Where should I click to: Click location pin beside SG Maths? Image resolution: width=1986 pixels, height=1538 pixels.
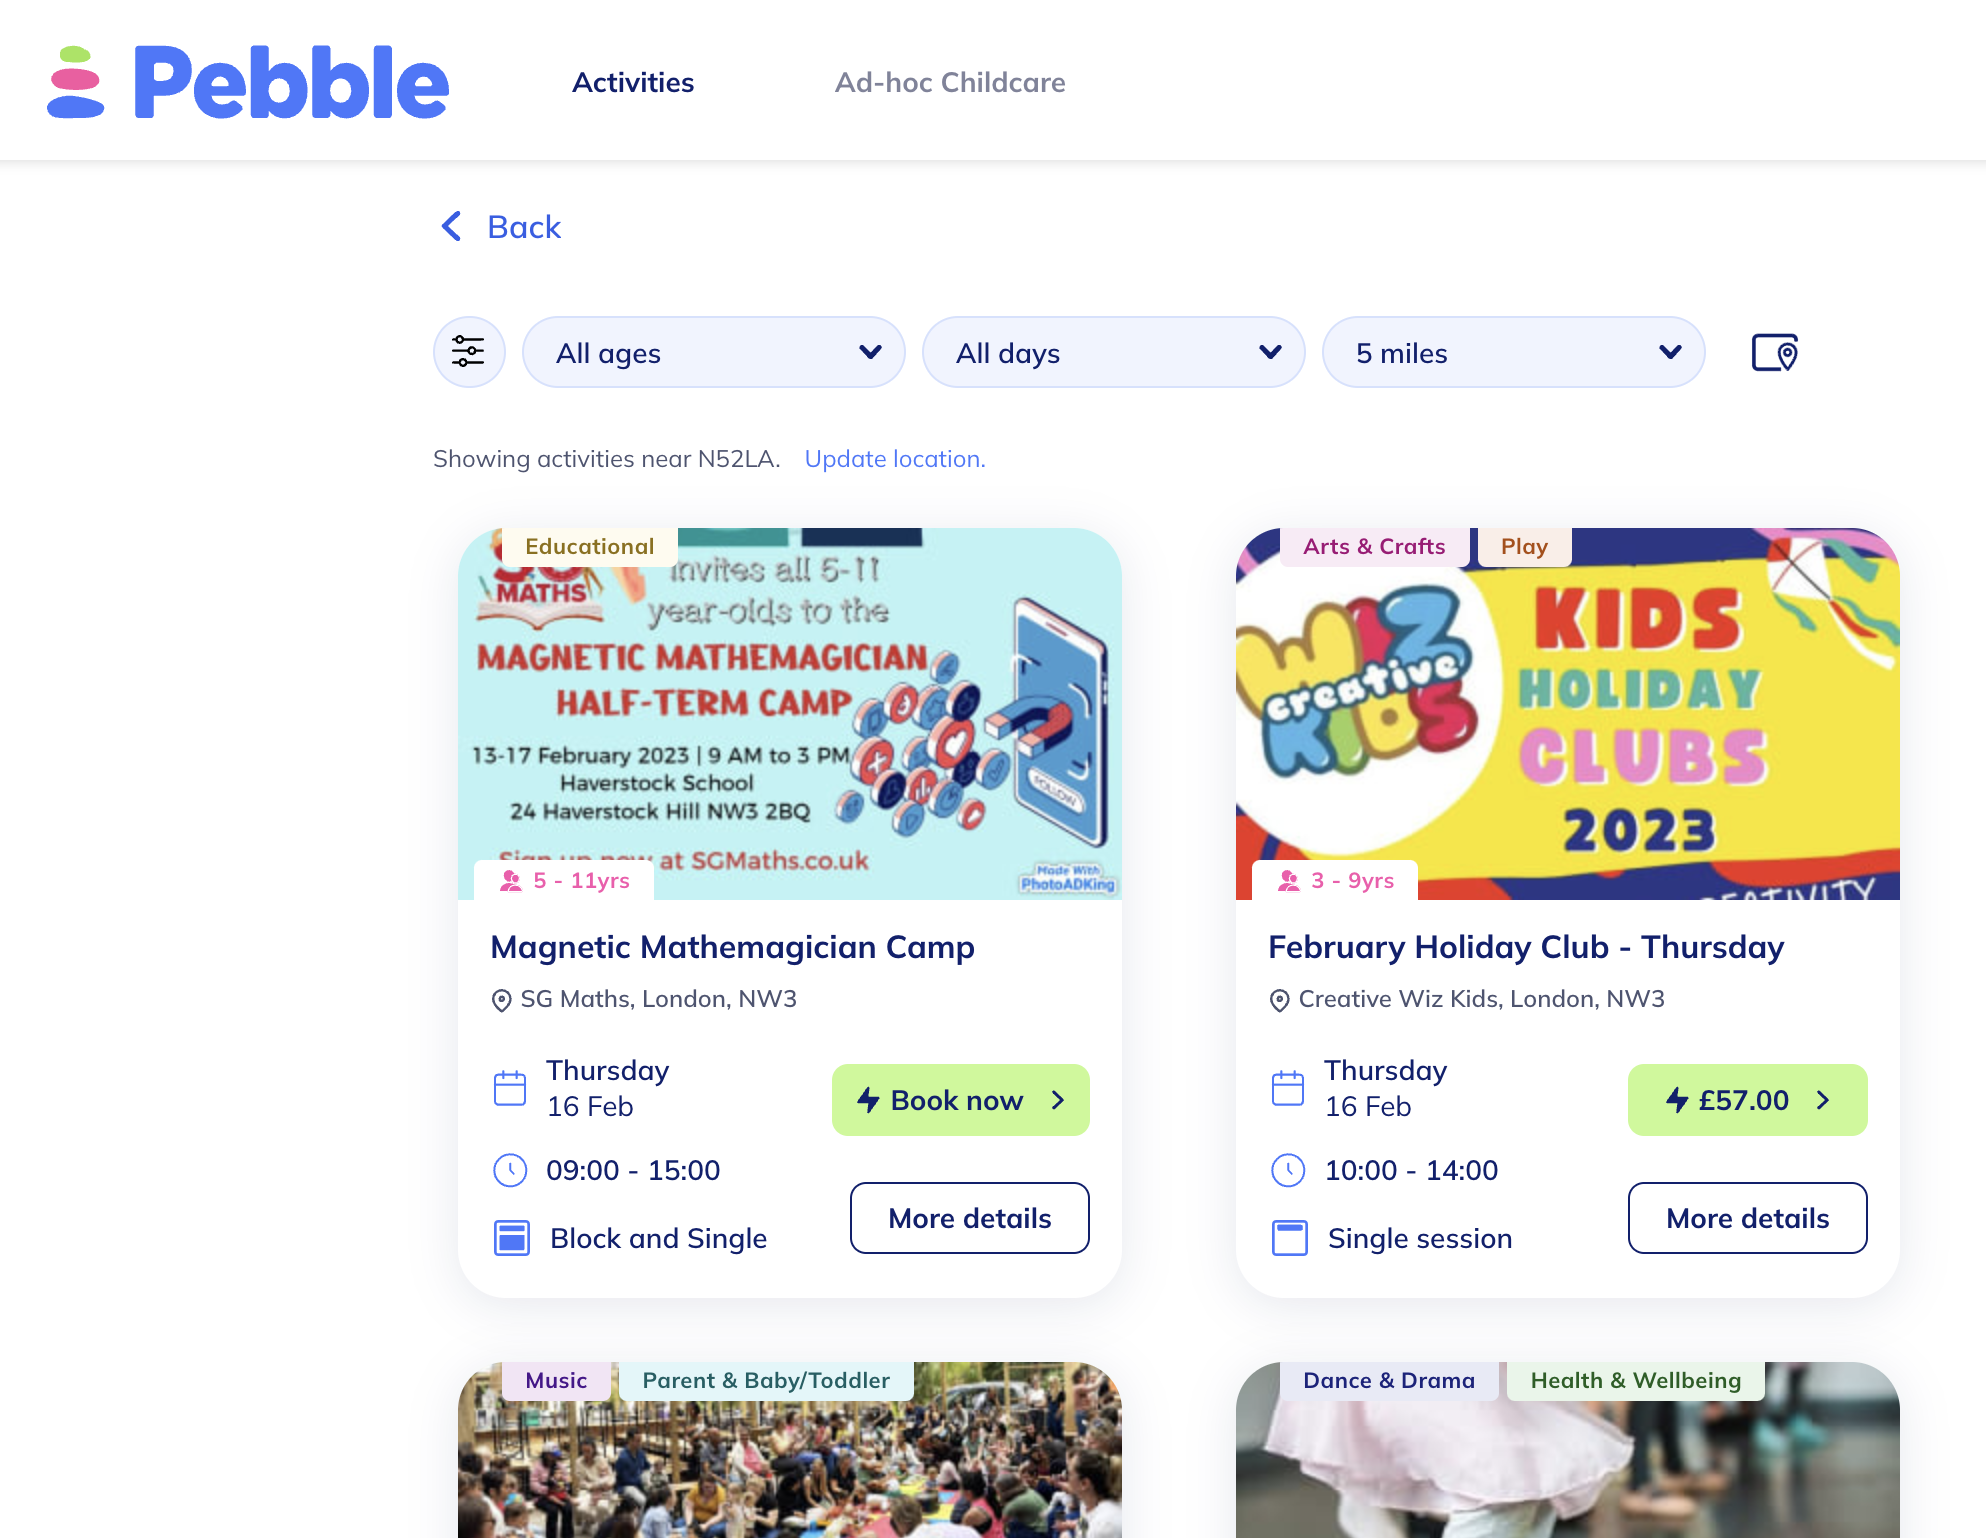pos(501,1000)
